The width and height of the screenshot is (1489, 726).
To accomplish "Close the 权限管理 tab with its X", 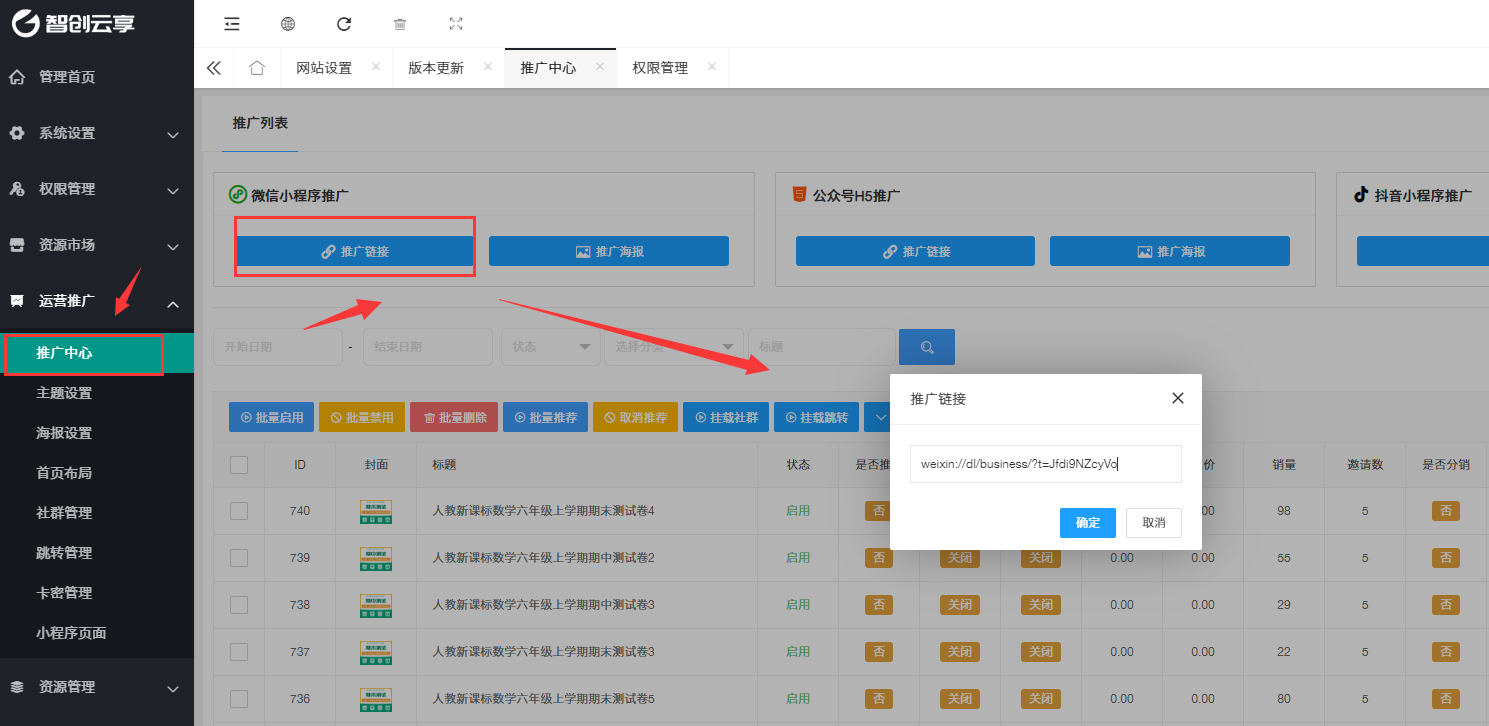I will point(712,66).
